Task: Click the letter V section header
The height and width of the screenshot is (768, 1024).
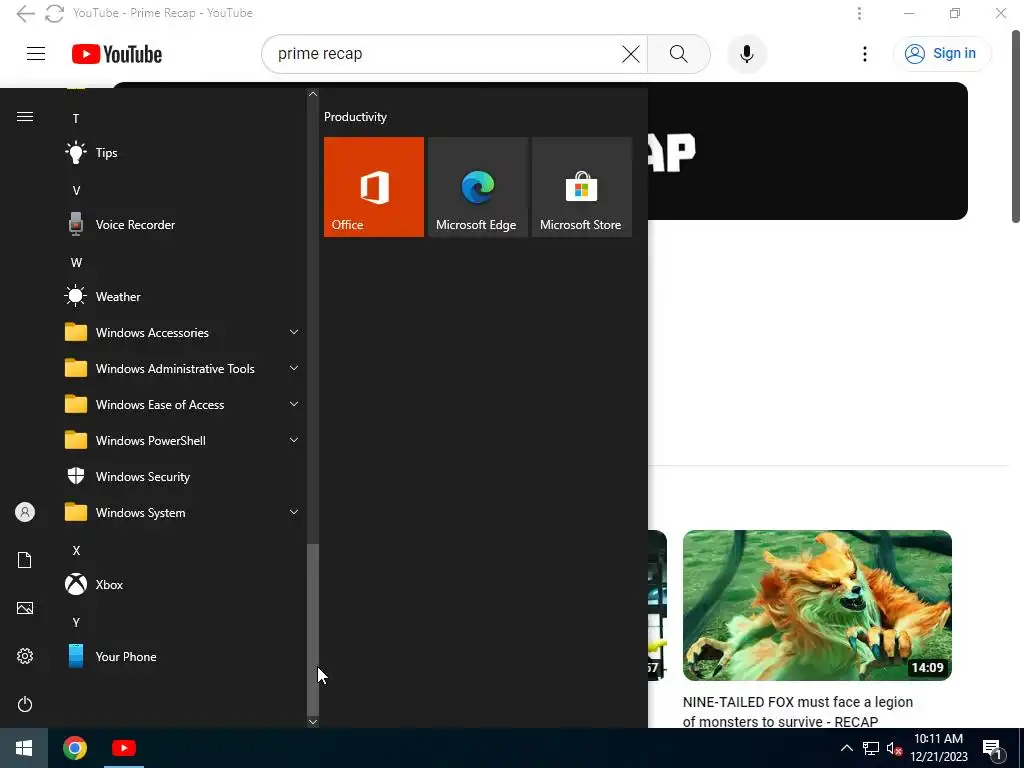Action: 76,191
